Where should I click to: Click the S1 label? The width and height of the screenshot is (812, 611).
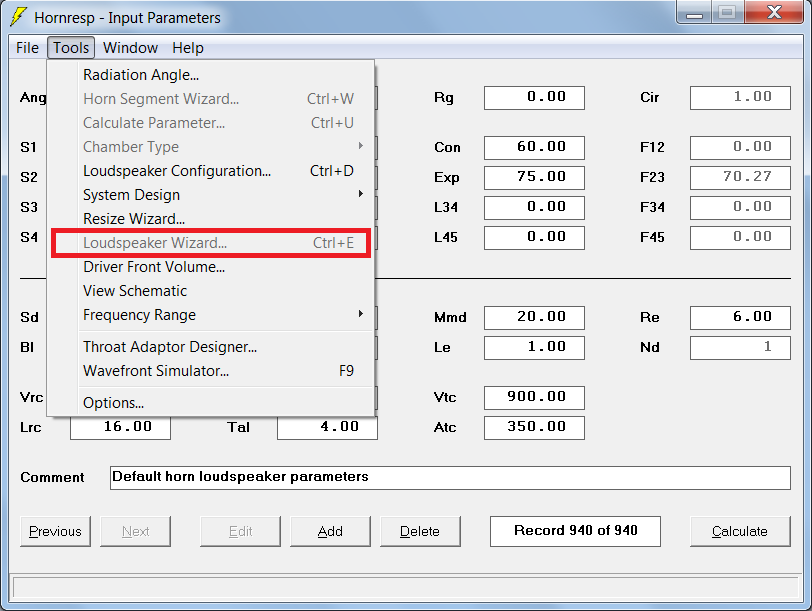pos(28,148)
